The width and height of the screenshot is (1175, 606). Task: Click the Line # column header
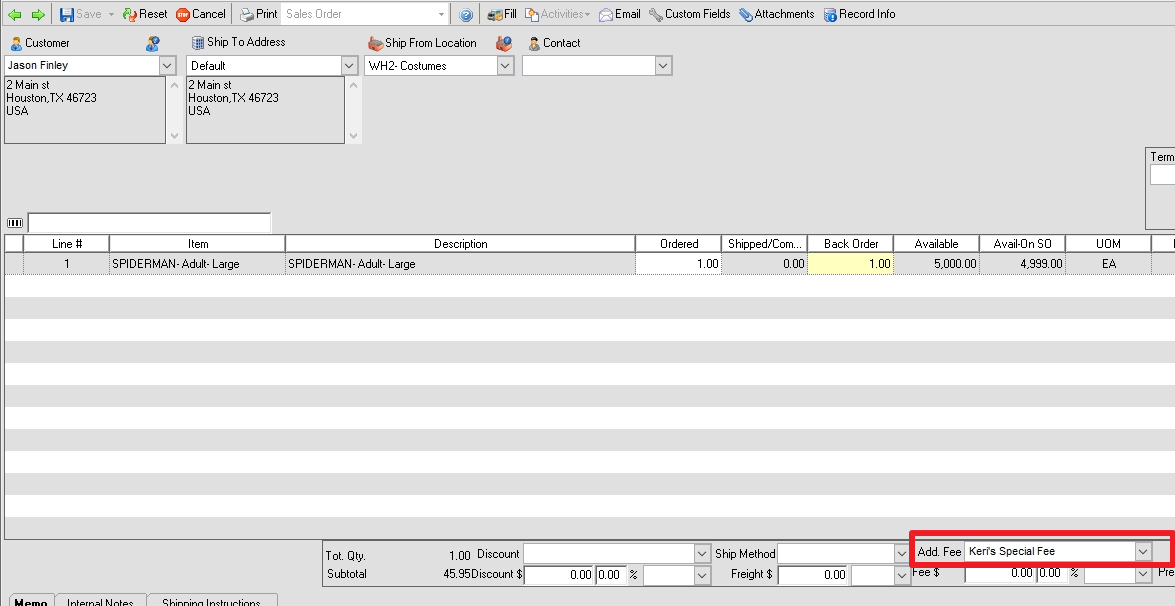[x=67, y=244]
